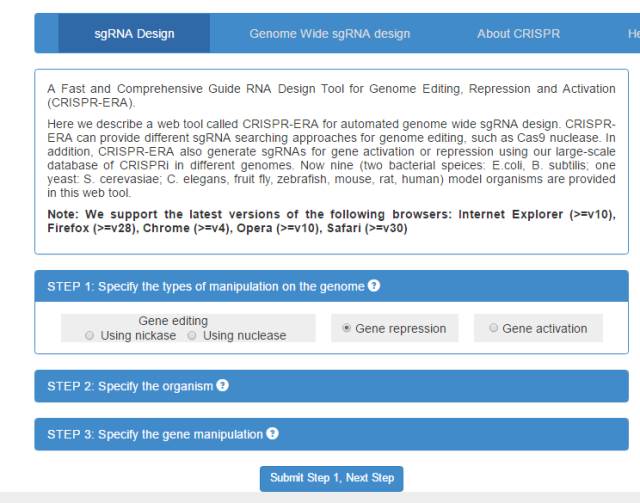Viewport: 640px width, 503px height.
Task: Select the Using nuclease radio button
Action: 192,336
